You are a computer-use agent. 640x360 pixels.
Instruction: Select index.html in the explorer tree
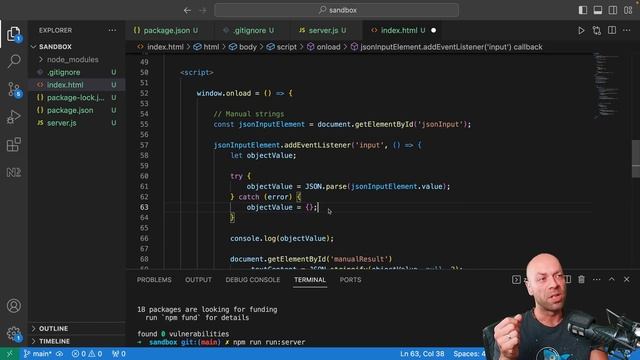click(x=65, y=85)
